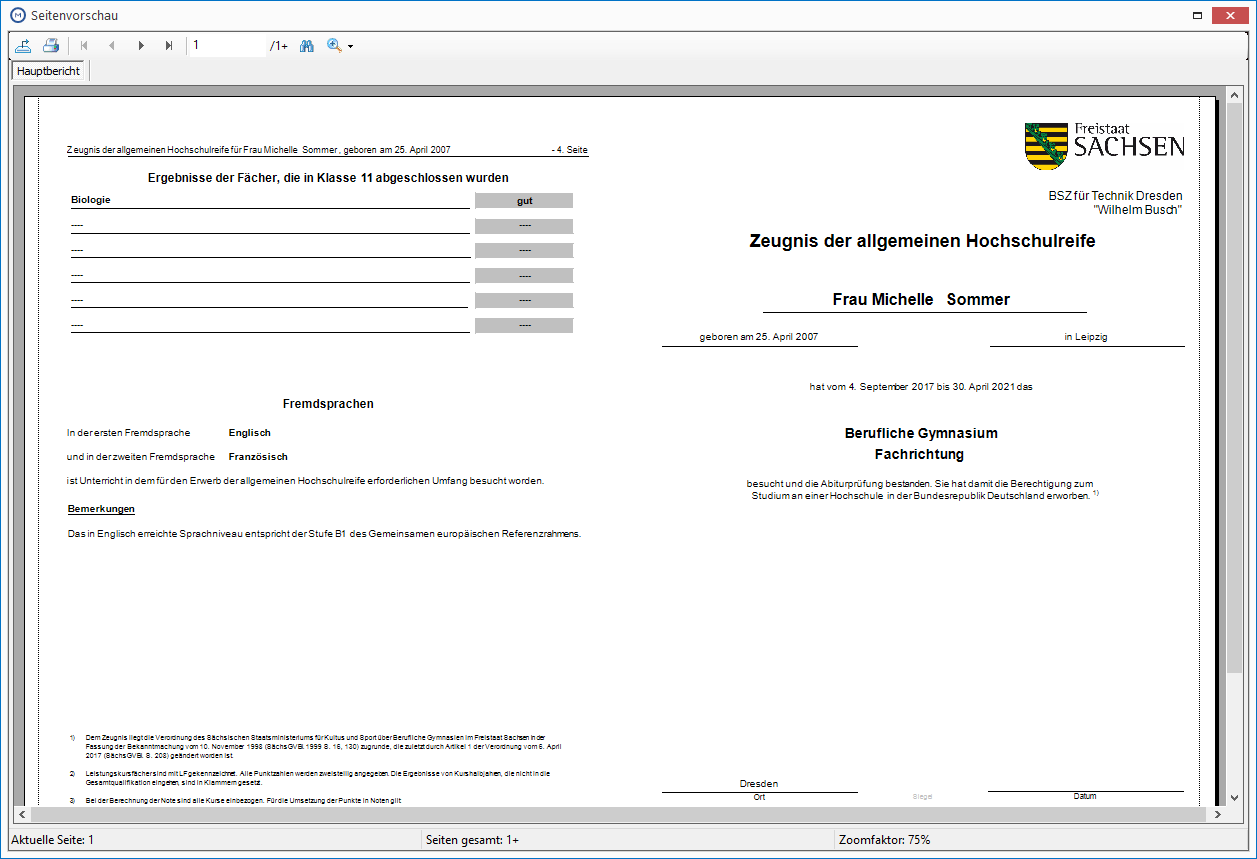Viewport: 1257px width, 859px height.
Task: Click the word 'Englisch'
Action: [x=250, y=433]
